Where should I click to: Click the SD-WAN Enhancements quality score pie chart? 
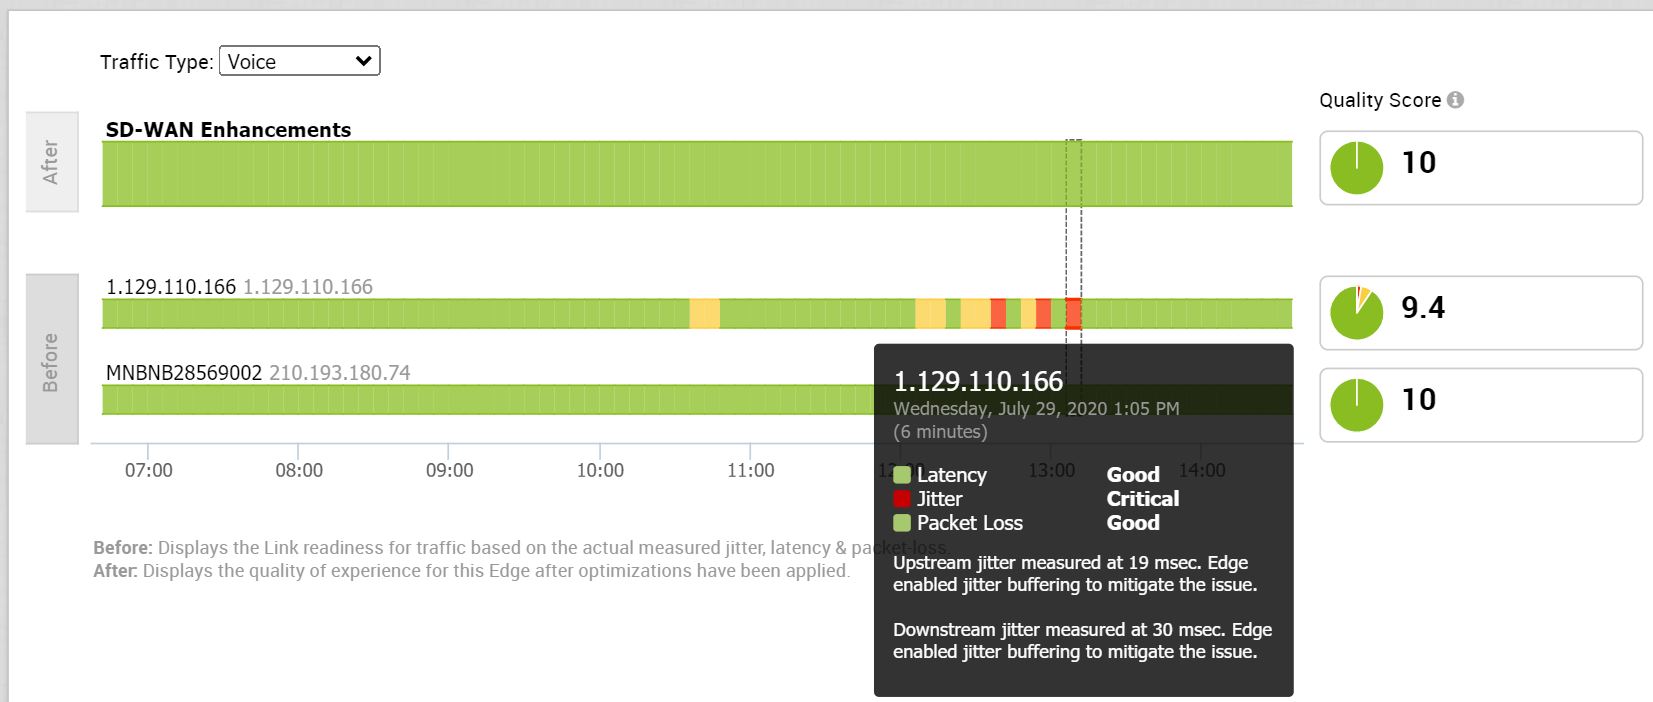pos(1356,167)
